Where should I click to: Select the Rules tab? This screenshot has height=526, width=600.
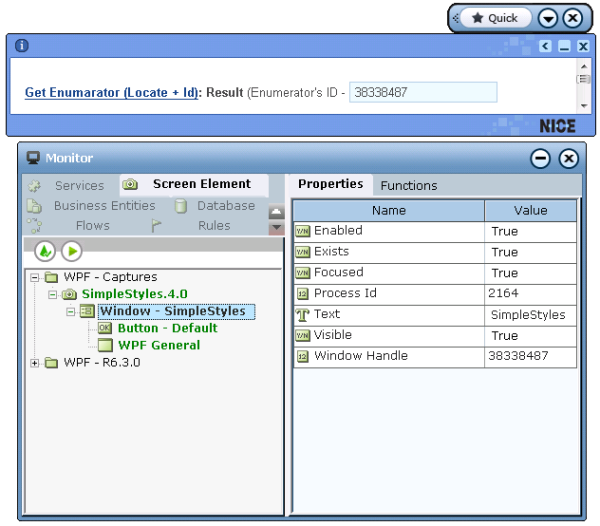[x=214, y=225]
